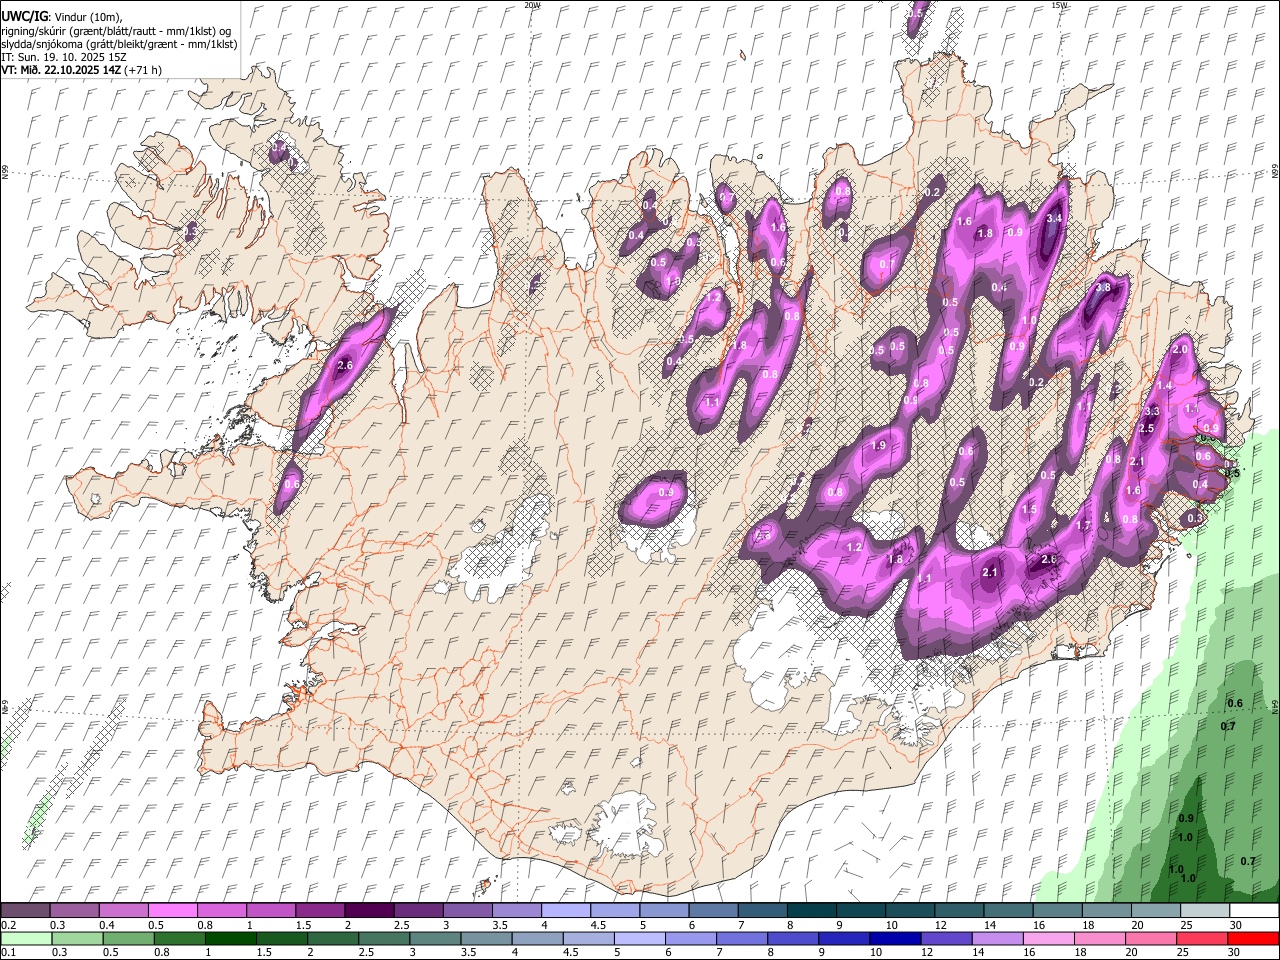The image size is (1280, 960).
Task: Pick the light pink rain swatch labeled 16
Action: pyautogui.click(x=1048, y=938)
